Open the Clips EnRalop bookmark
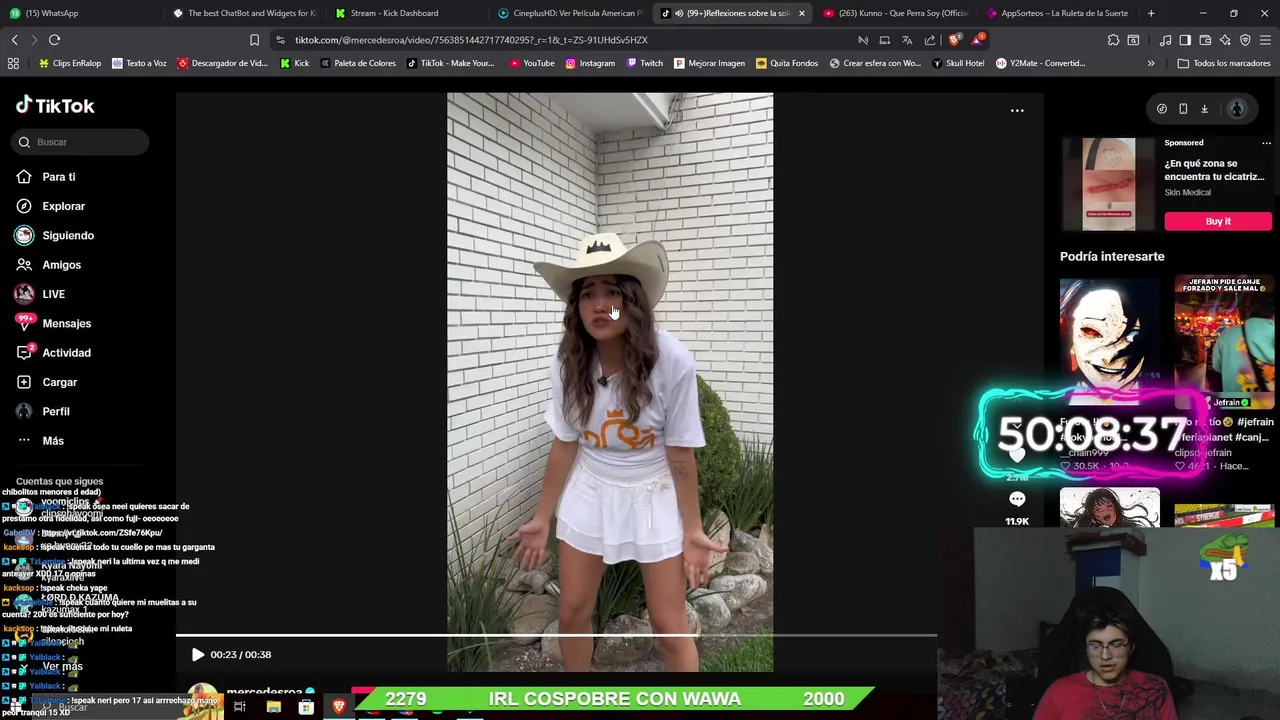Screen dimensions: 1280x720 click(70, 63)
